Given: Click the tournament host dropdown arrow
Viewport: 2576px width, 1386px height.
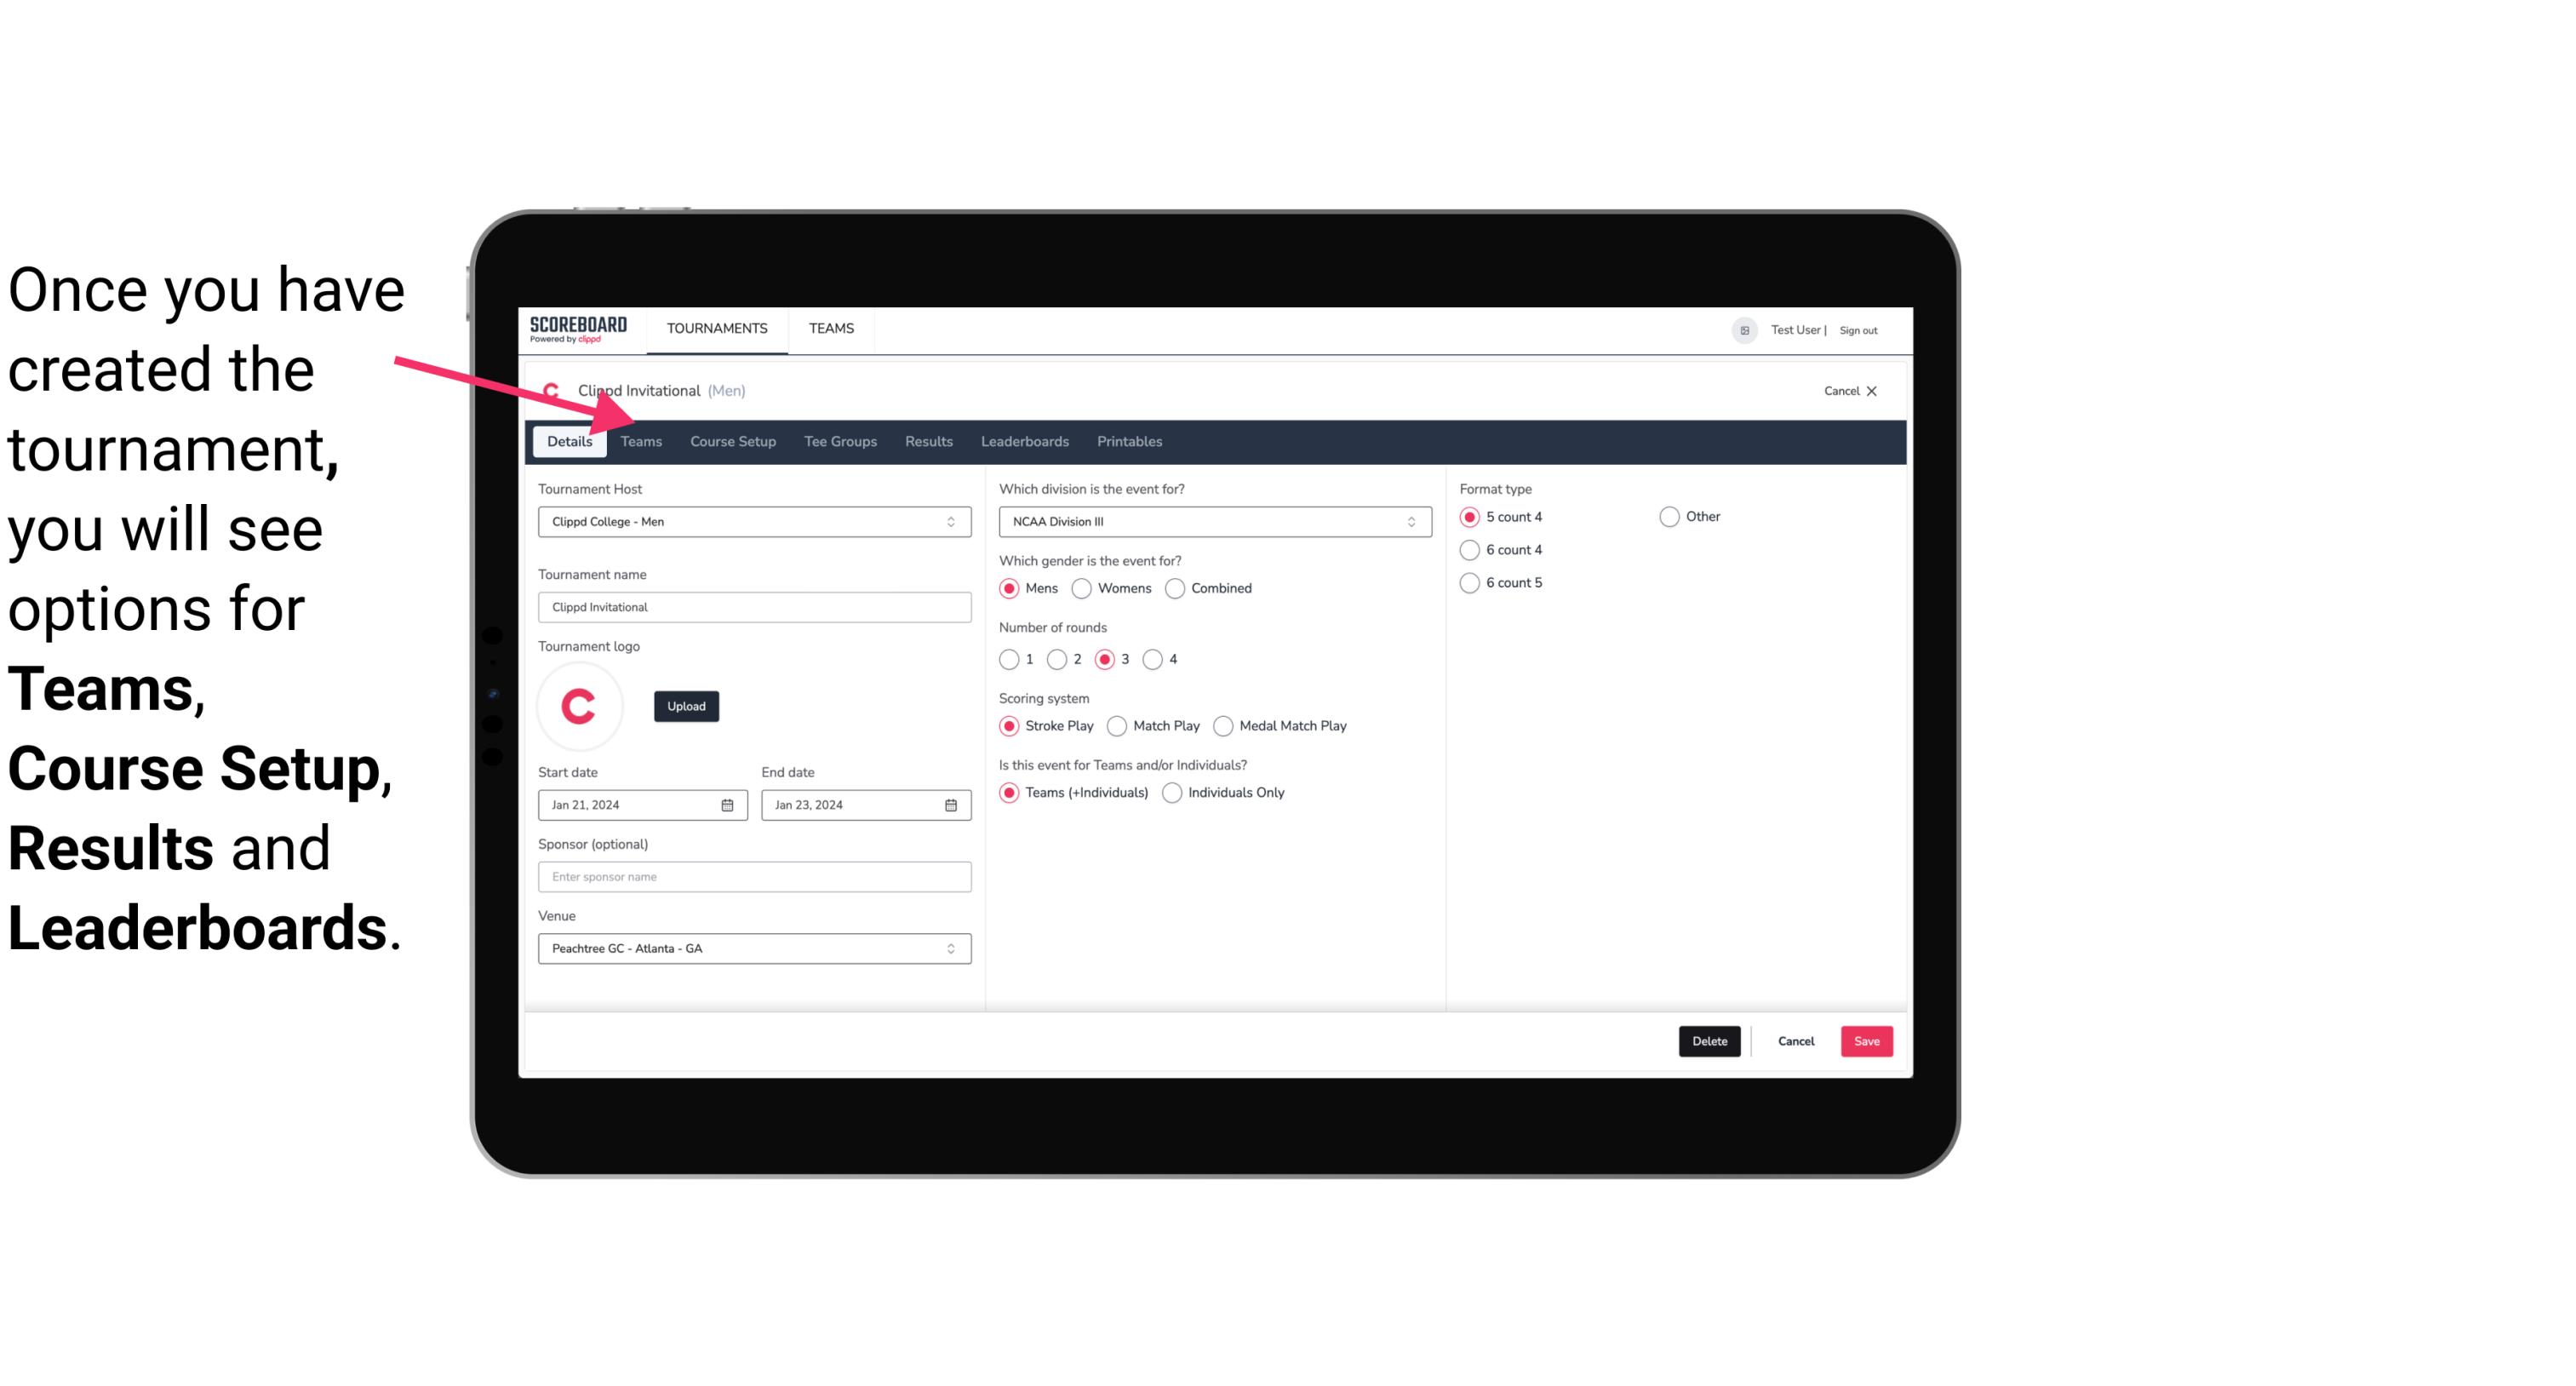Looking at the screenshot, I should click(953, 523).
